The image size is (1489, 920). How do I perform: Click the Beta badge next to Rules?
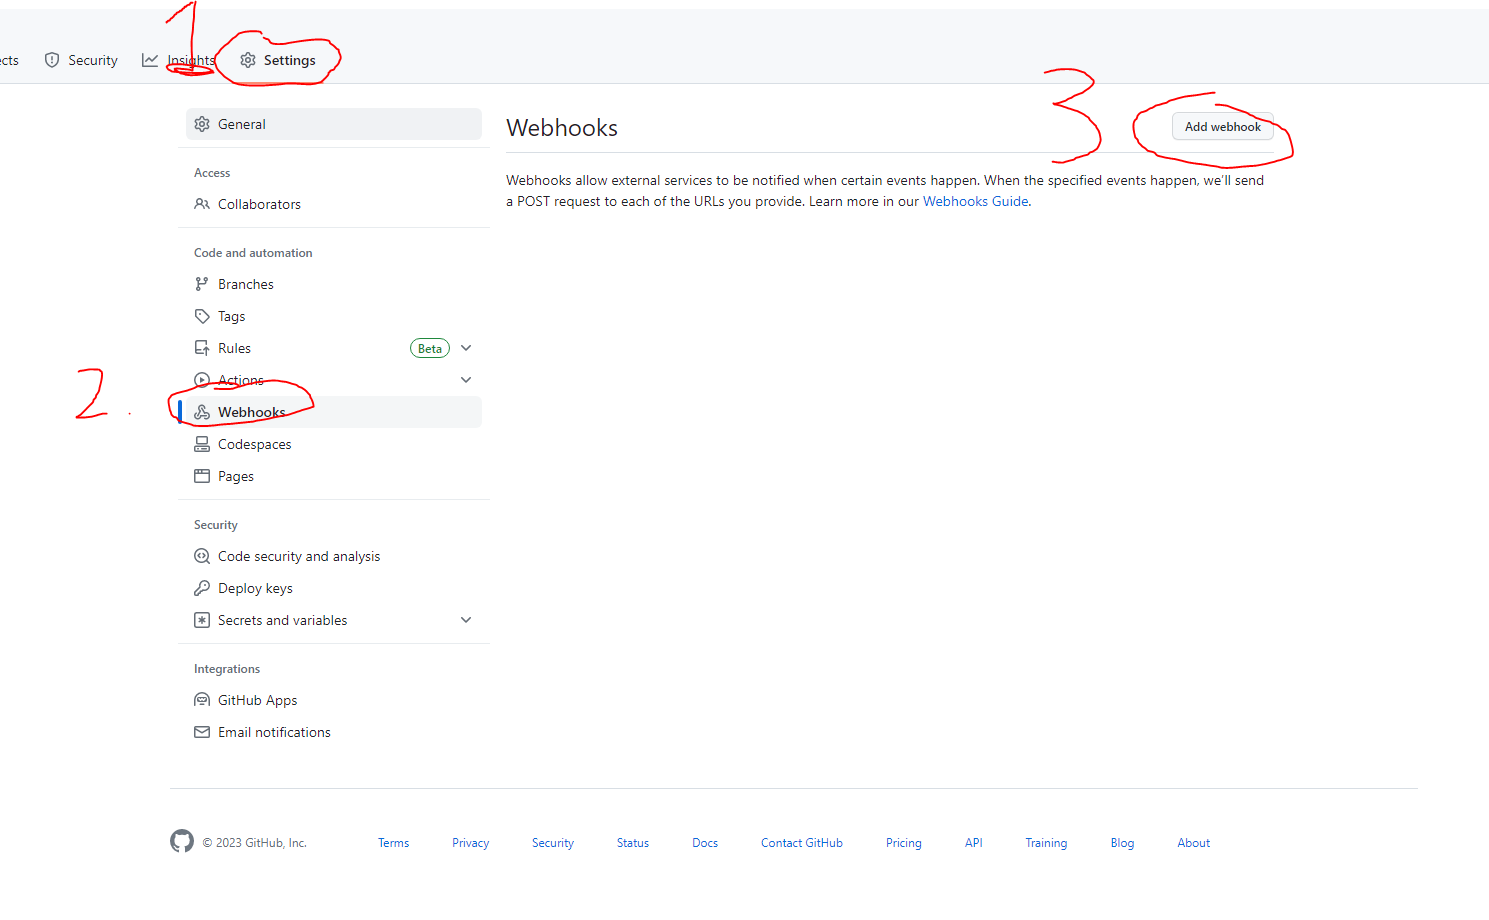pyautogui.click(x=430, y=348)
